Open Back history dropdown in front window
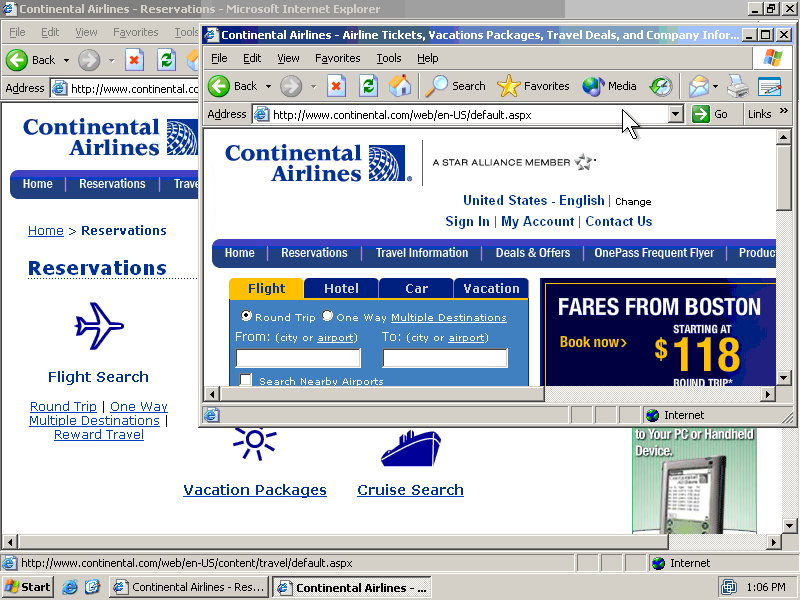Screen dimensions: 800x600 268,86
